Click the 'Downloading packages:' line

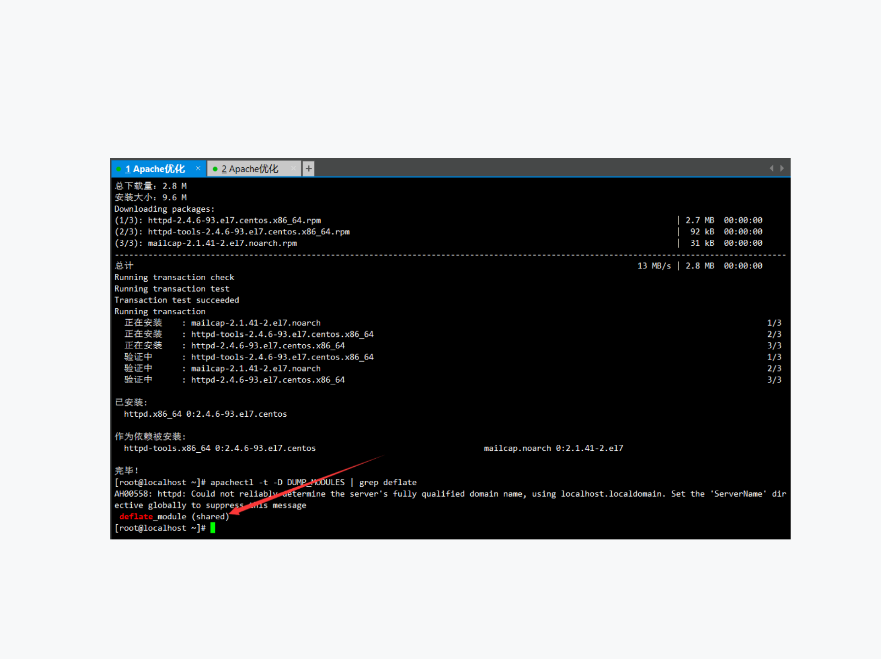165,209
